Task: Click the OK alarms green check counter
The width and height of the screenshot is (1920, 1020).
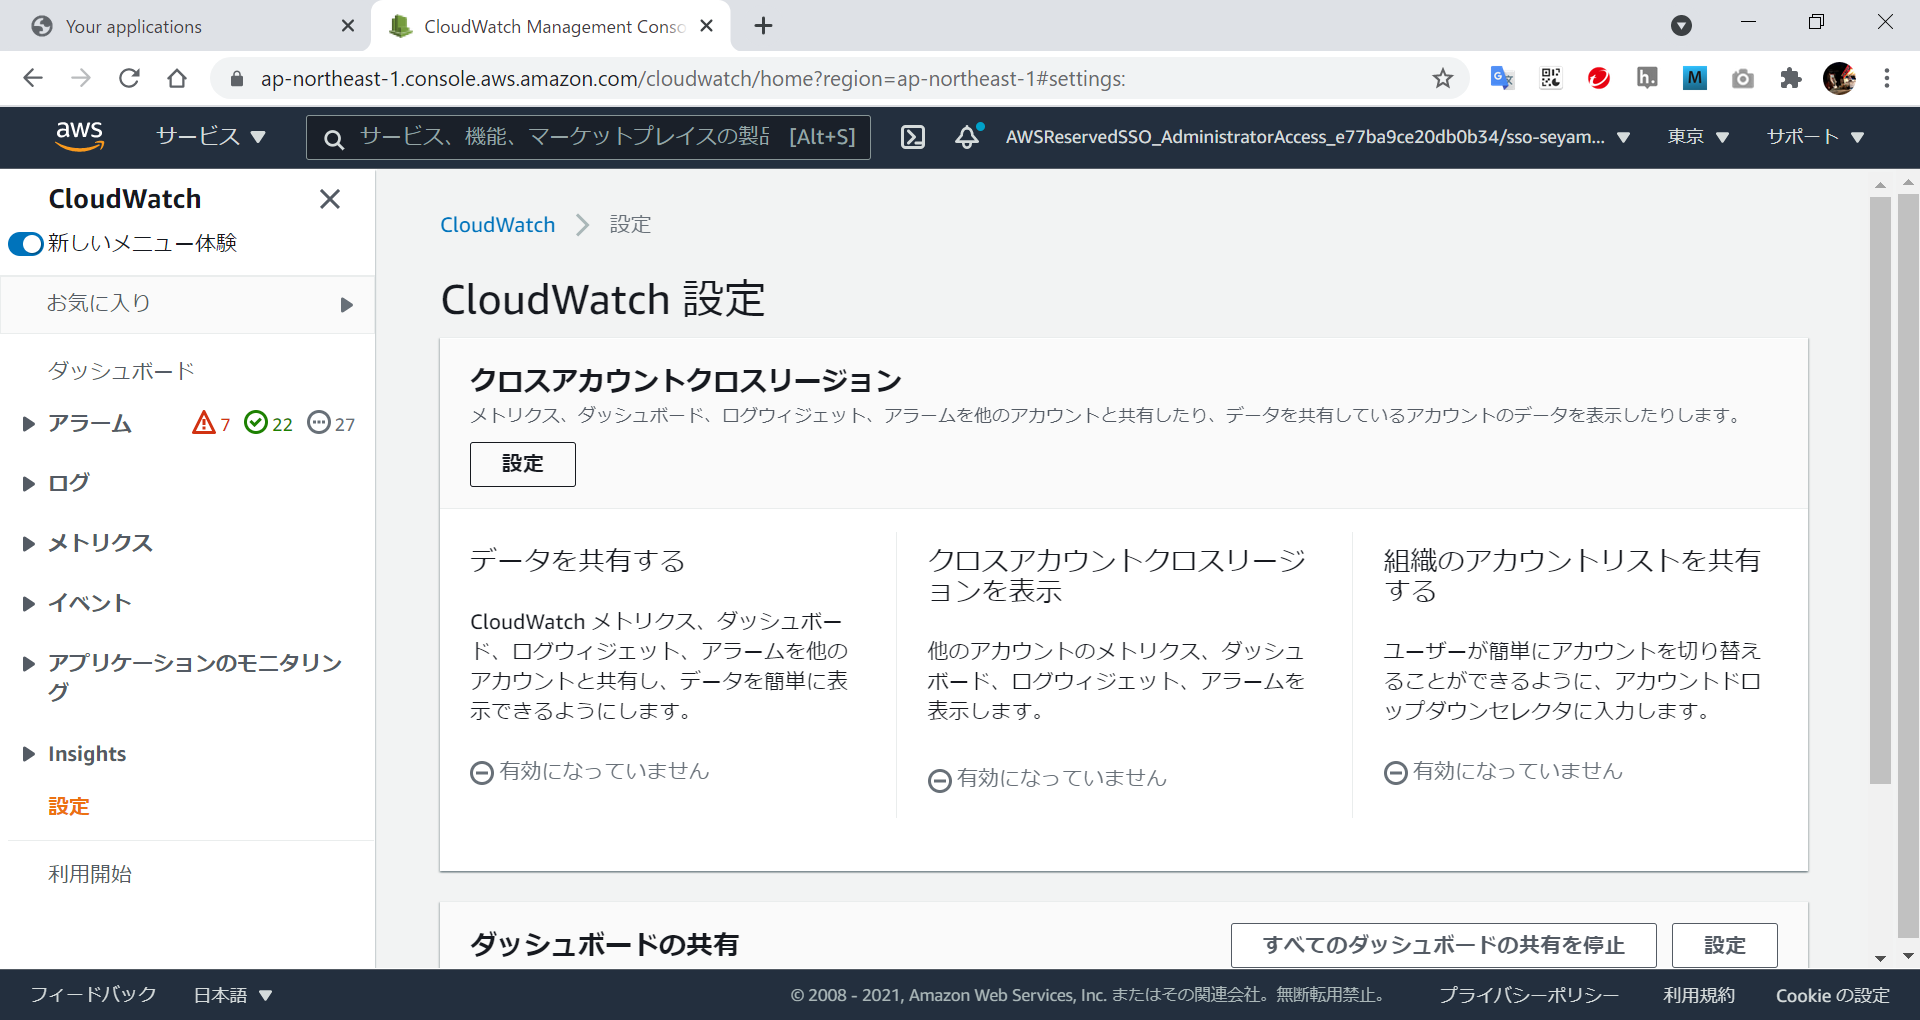Action: tap(268, 423)
